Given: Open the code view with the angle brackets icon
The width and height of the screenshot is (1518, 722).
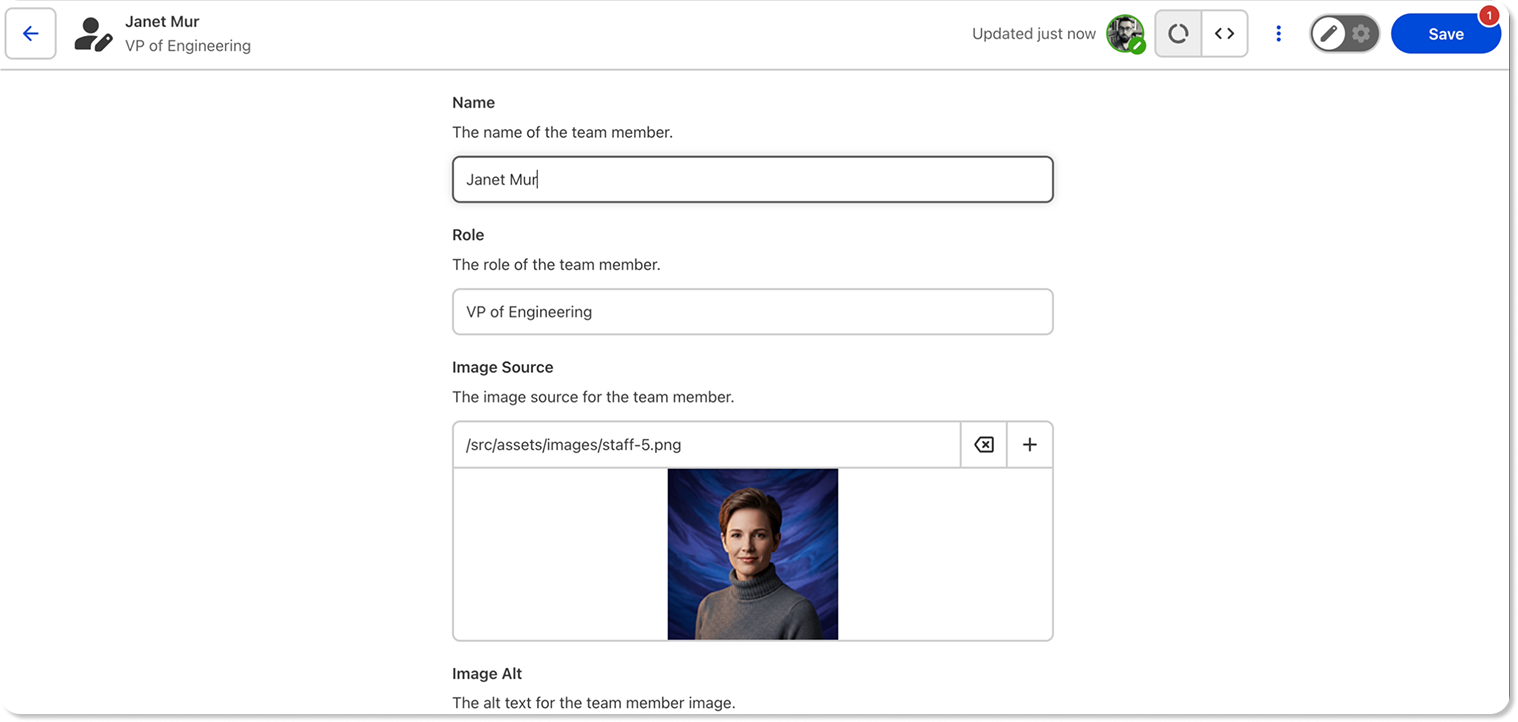Looking at the screenshot, I should [x=1225, y=33].
